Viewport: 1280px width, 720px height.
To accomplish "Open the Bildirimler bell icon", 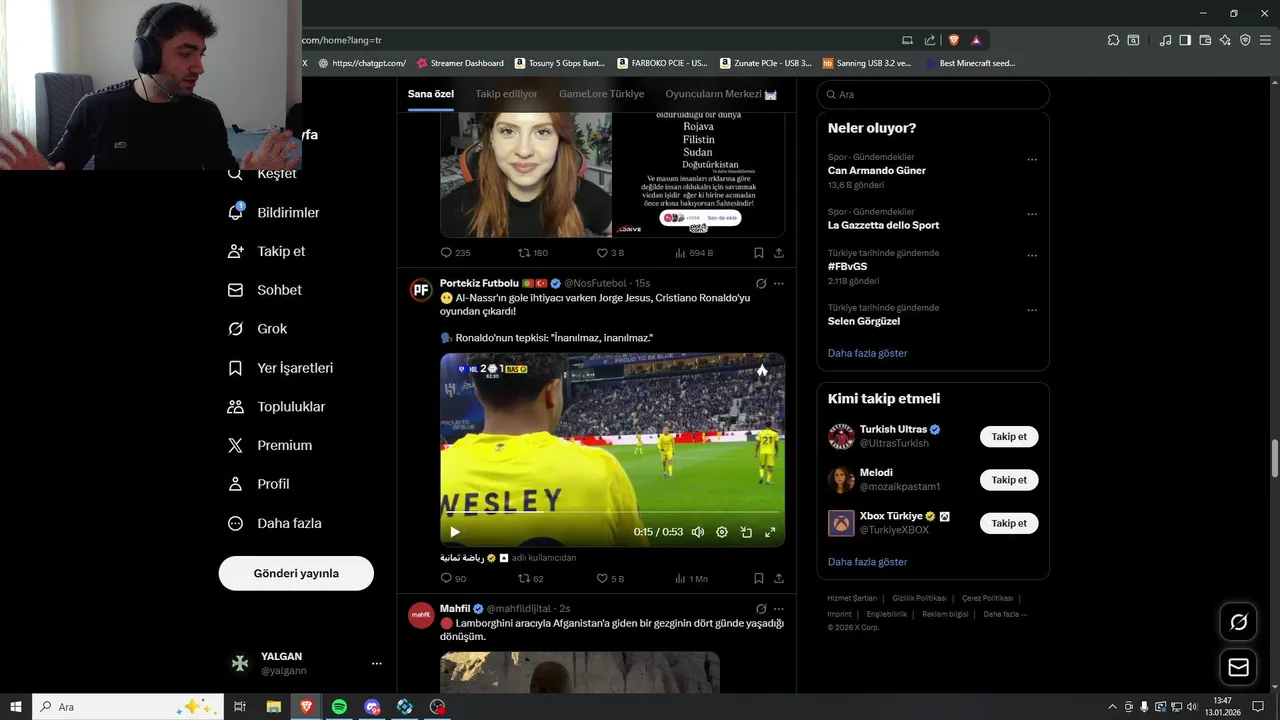I will [236, 212].
